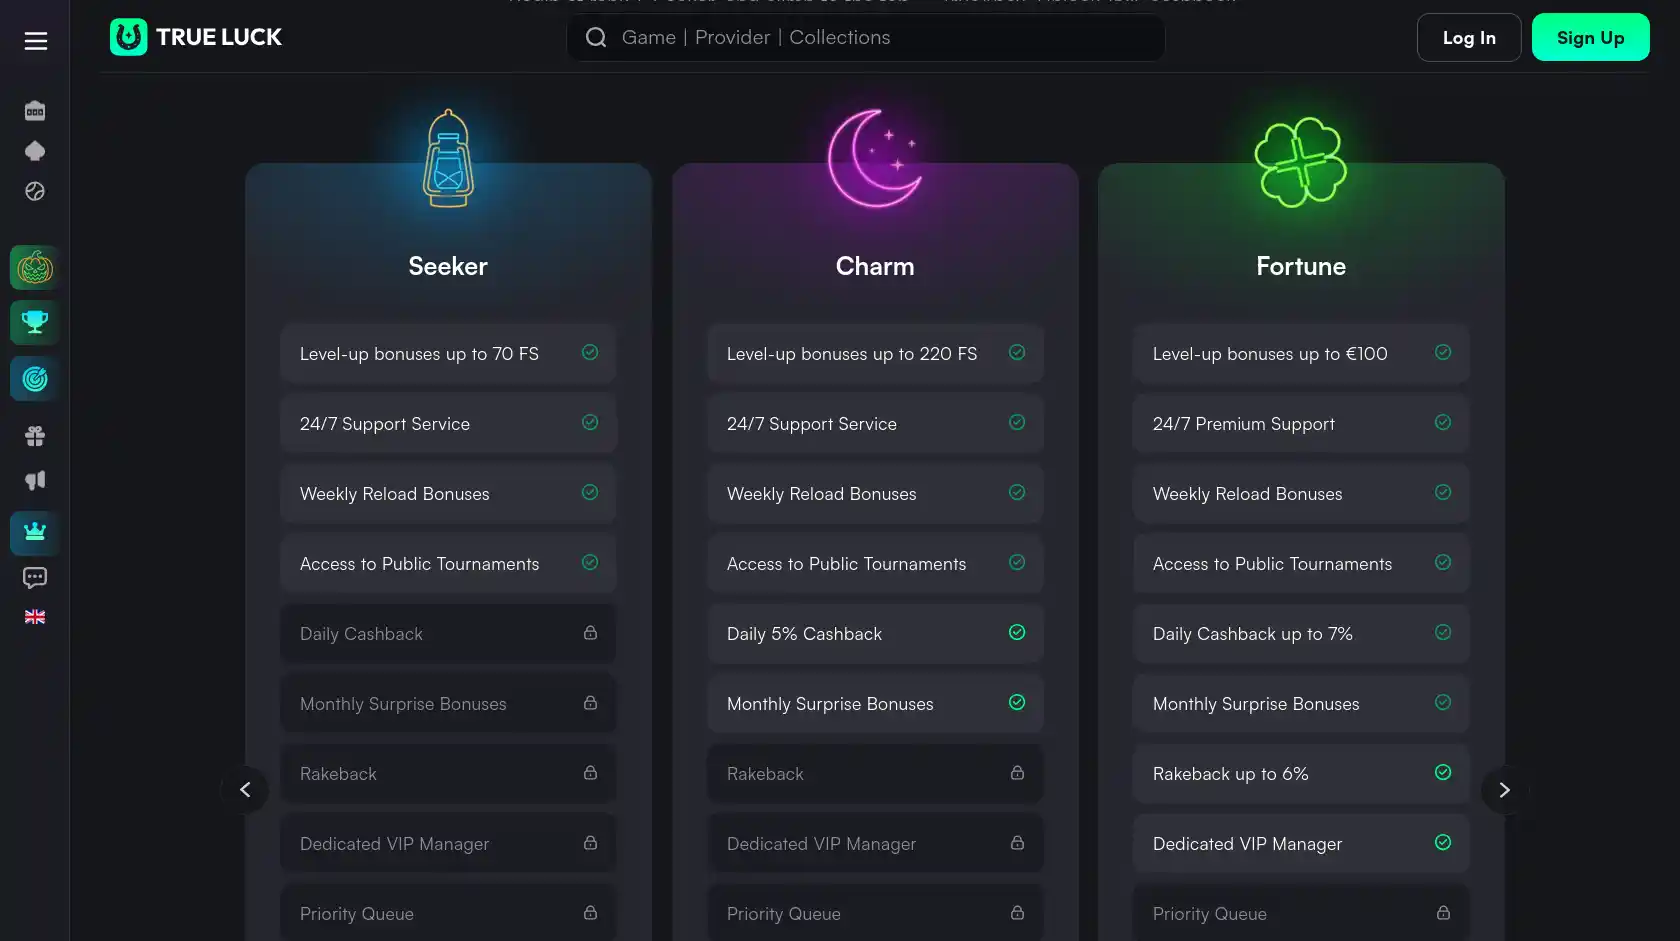Click check icon on Charm Monthly Surprise Bonuses
Image resolution: width=1680 pixels, height=941 pixels.
tap(1017, 702)
